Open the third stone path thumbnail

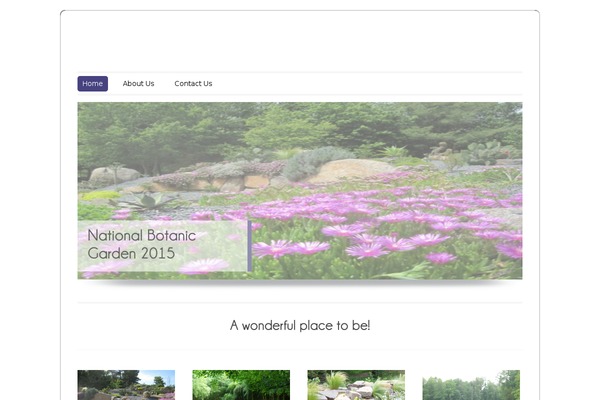pyautogui.click(x=356, y=385)
